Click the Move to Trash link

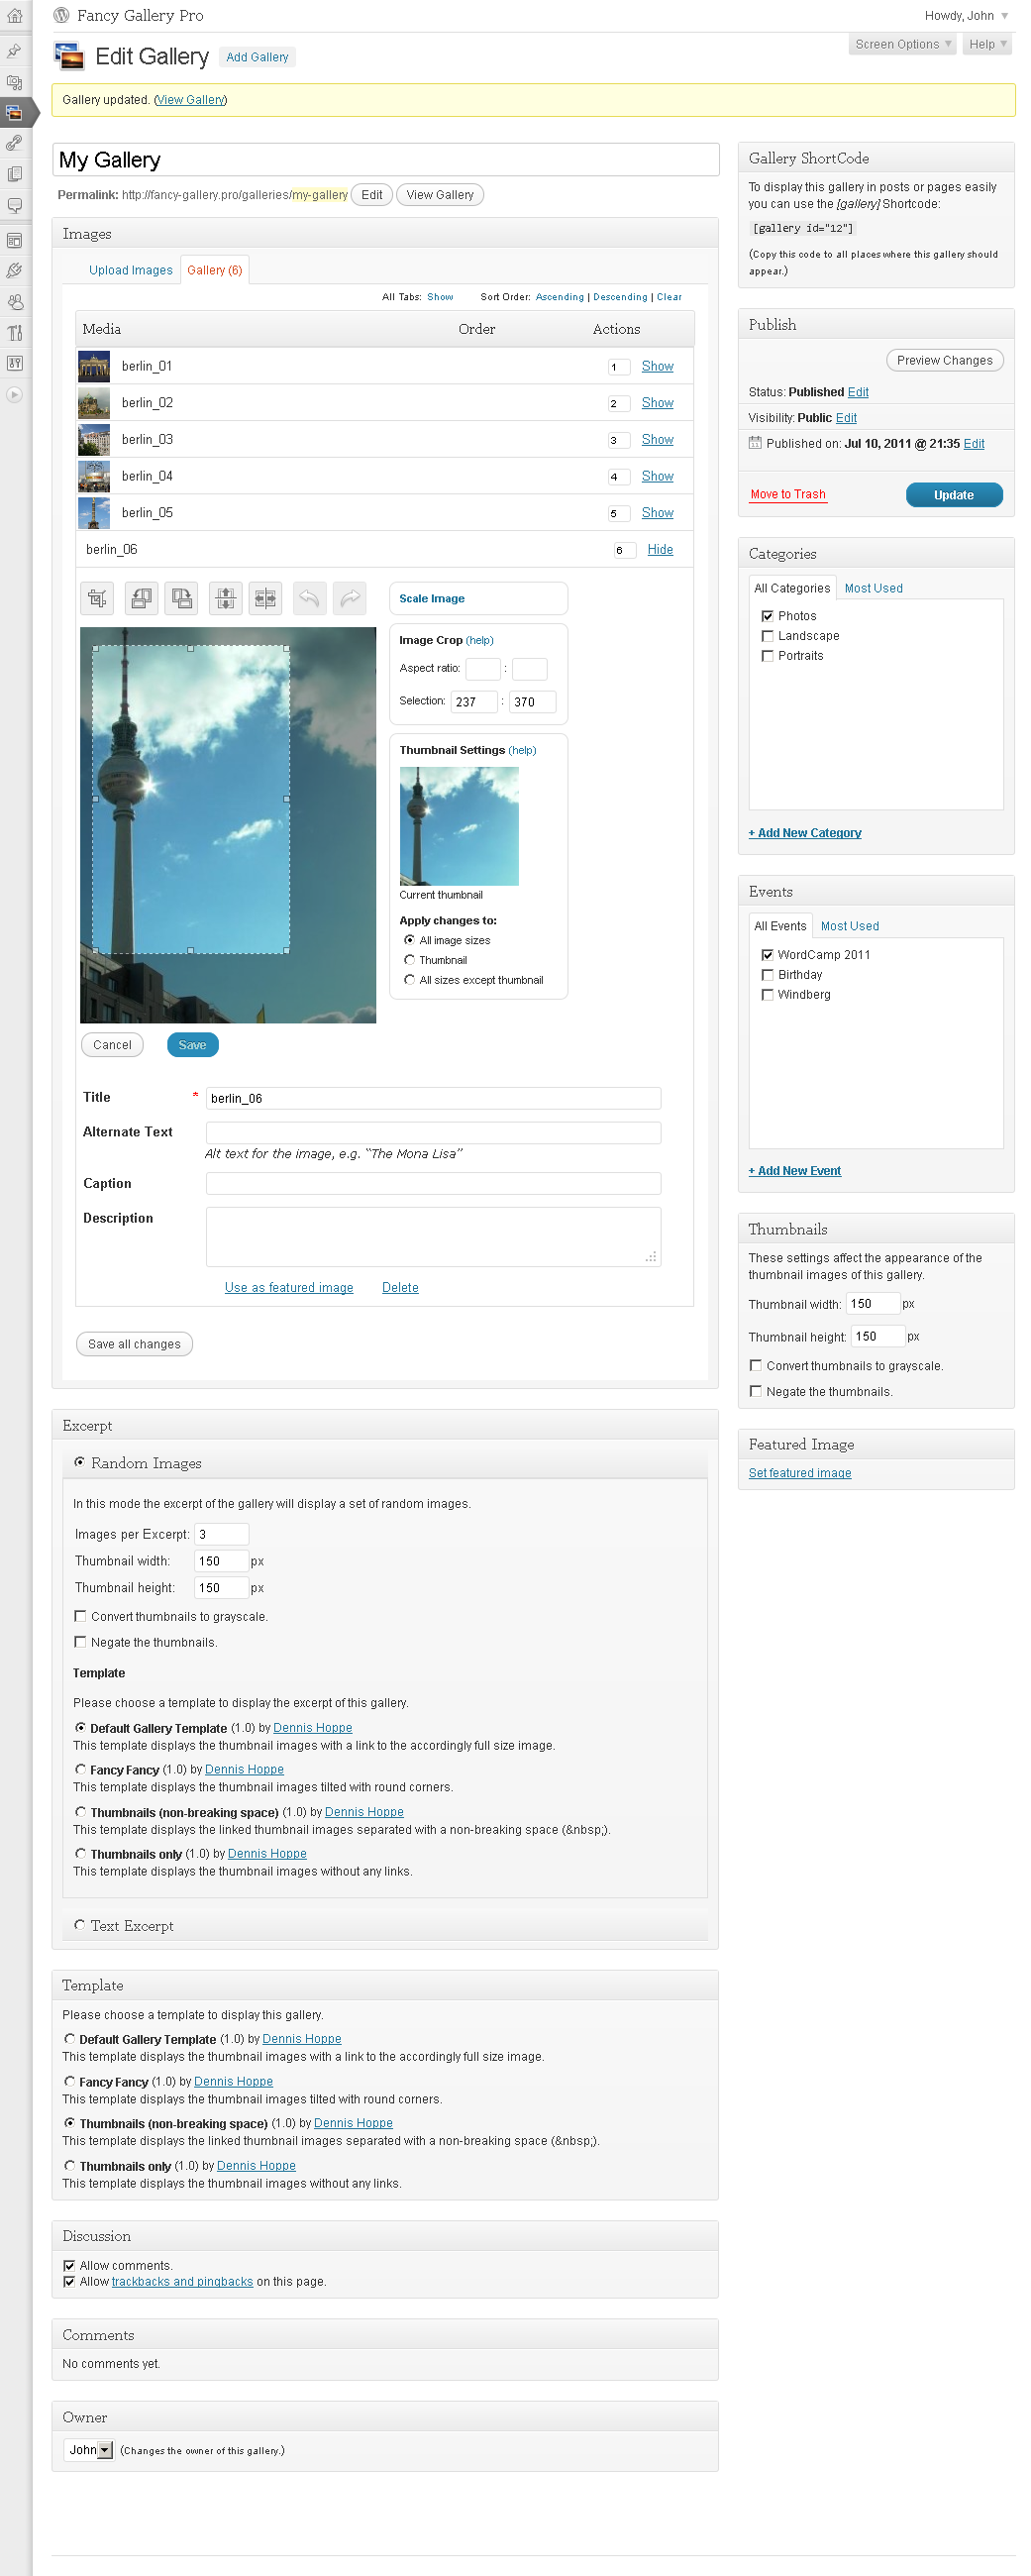pyautogui.click(x=788, y=494)
